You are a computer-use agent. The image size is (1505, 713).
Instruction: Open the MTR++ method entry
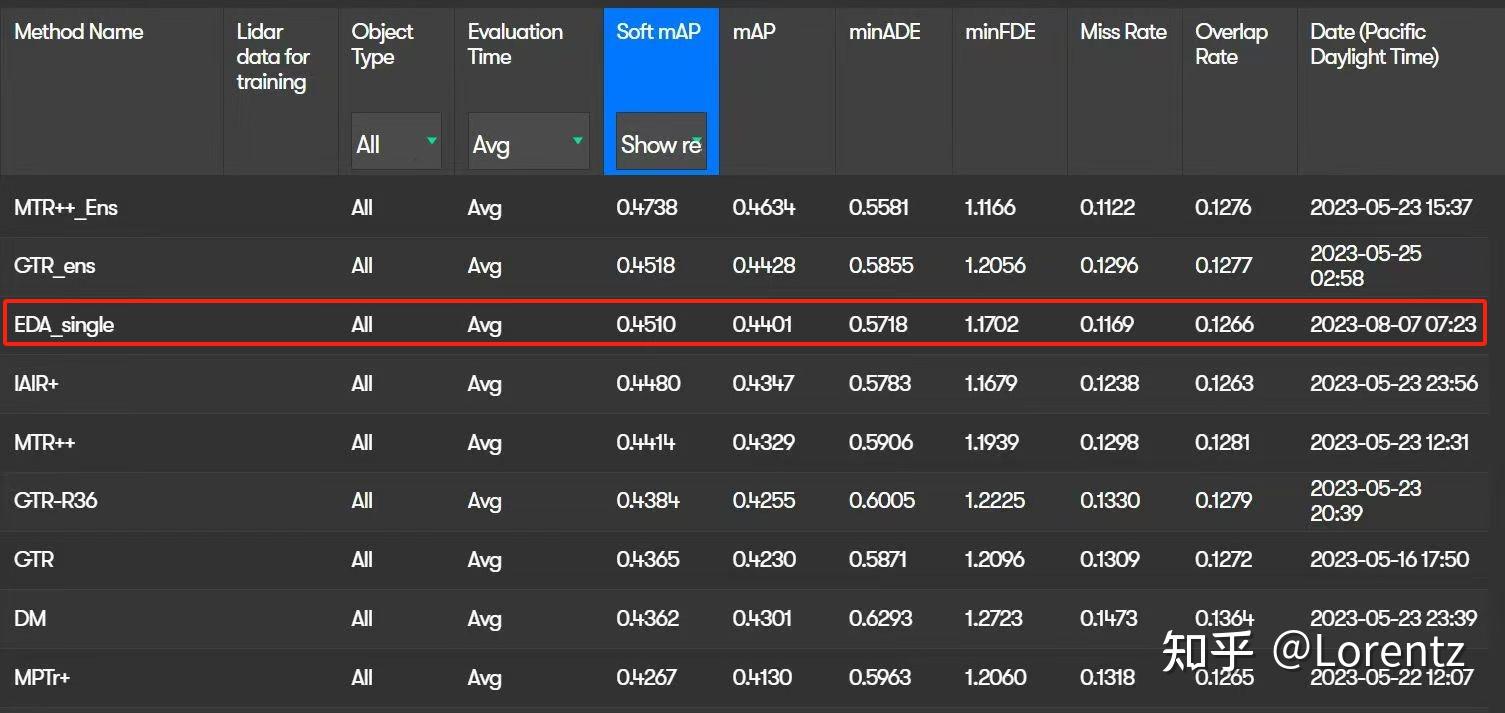pyautogui.click(x=45, y=442)
